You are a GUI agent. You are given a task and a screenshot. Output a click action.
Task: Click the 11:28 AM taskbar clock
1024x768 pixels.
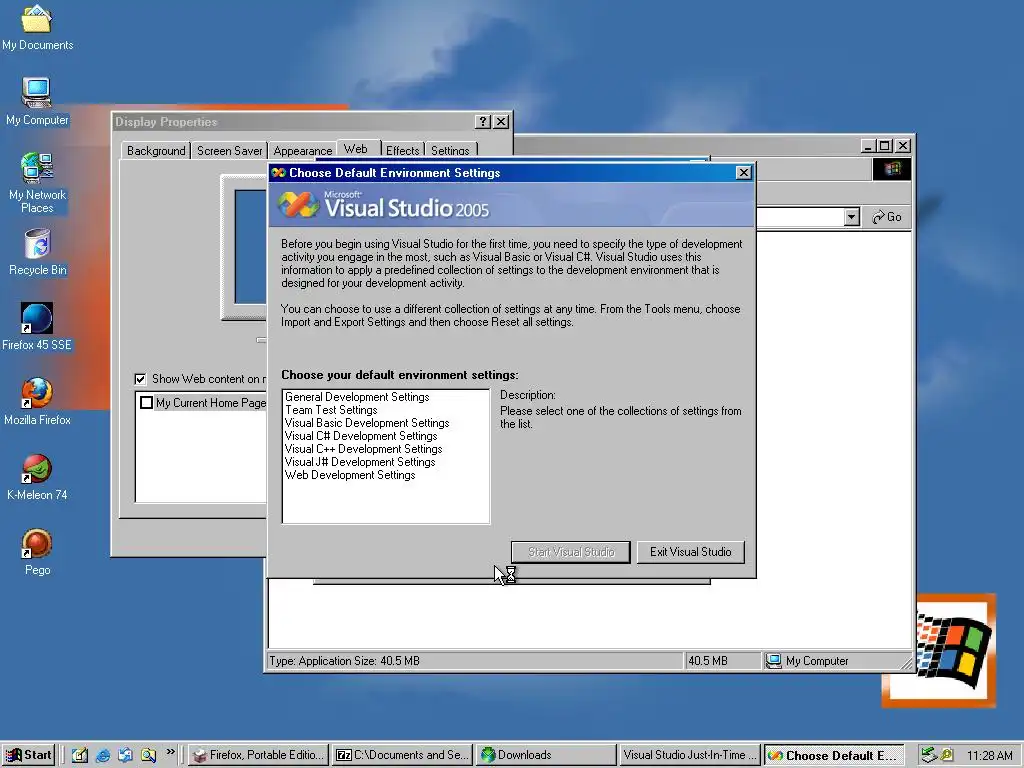coord(989,756)
